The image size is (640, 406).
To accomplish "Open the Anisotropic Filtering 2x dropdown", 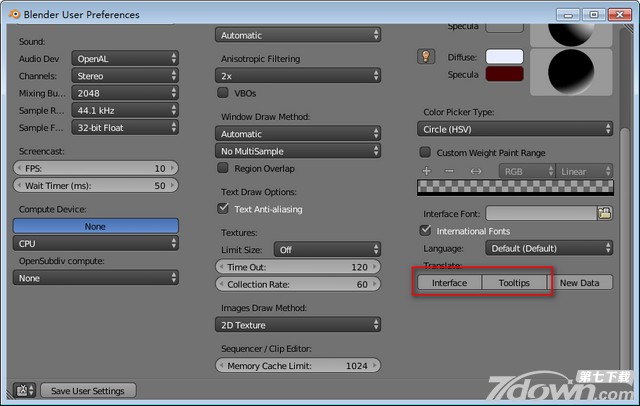I will [x=298, y=75].
